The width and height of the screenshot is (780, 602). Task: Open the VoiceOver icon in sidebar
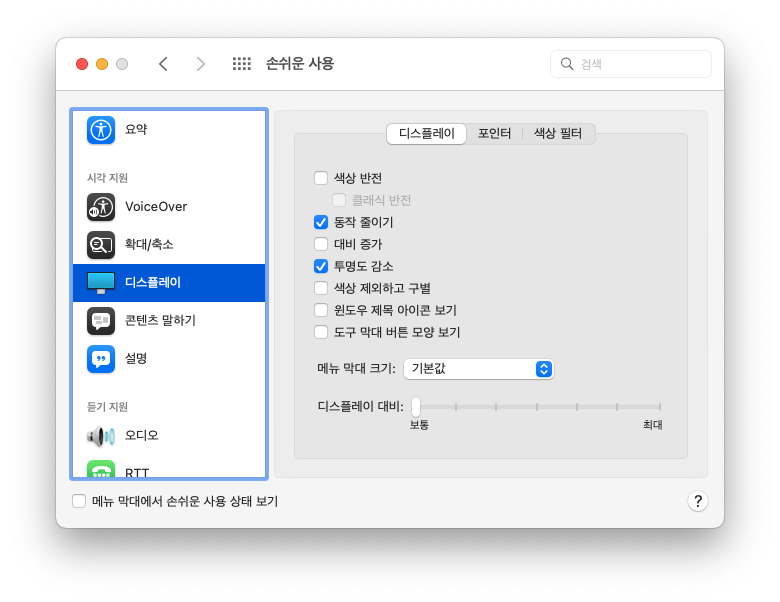[x=101, y=206]
